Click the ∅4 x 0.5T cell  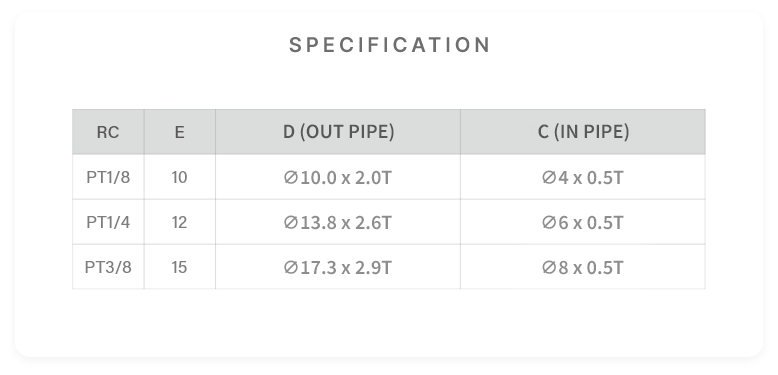pyautogui.click(x=583, y=177)
